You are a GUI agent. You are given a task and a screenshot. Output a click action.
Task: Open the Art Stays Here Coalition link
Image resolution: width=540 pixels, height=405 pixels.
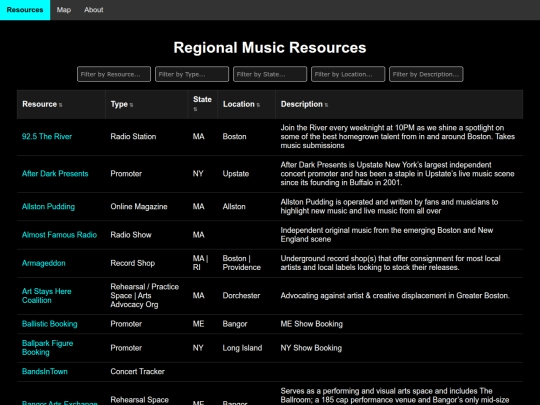(46, 296)
